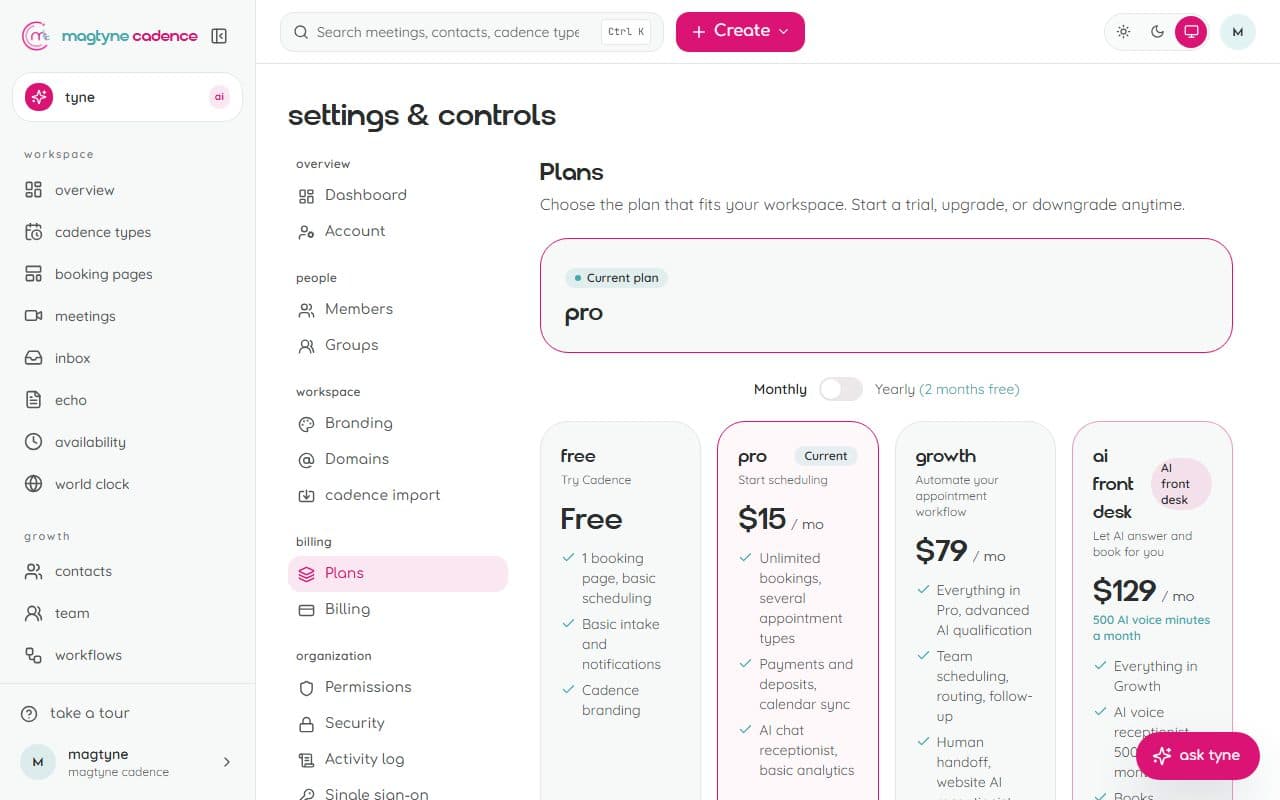Click the tyne AI sparkle icon
The width and height of the screenshot is (1280, 800).
39,97
